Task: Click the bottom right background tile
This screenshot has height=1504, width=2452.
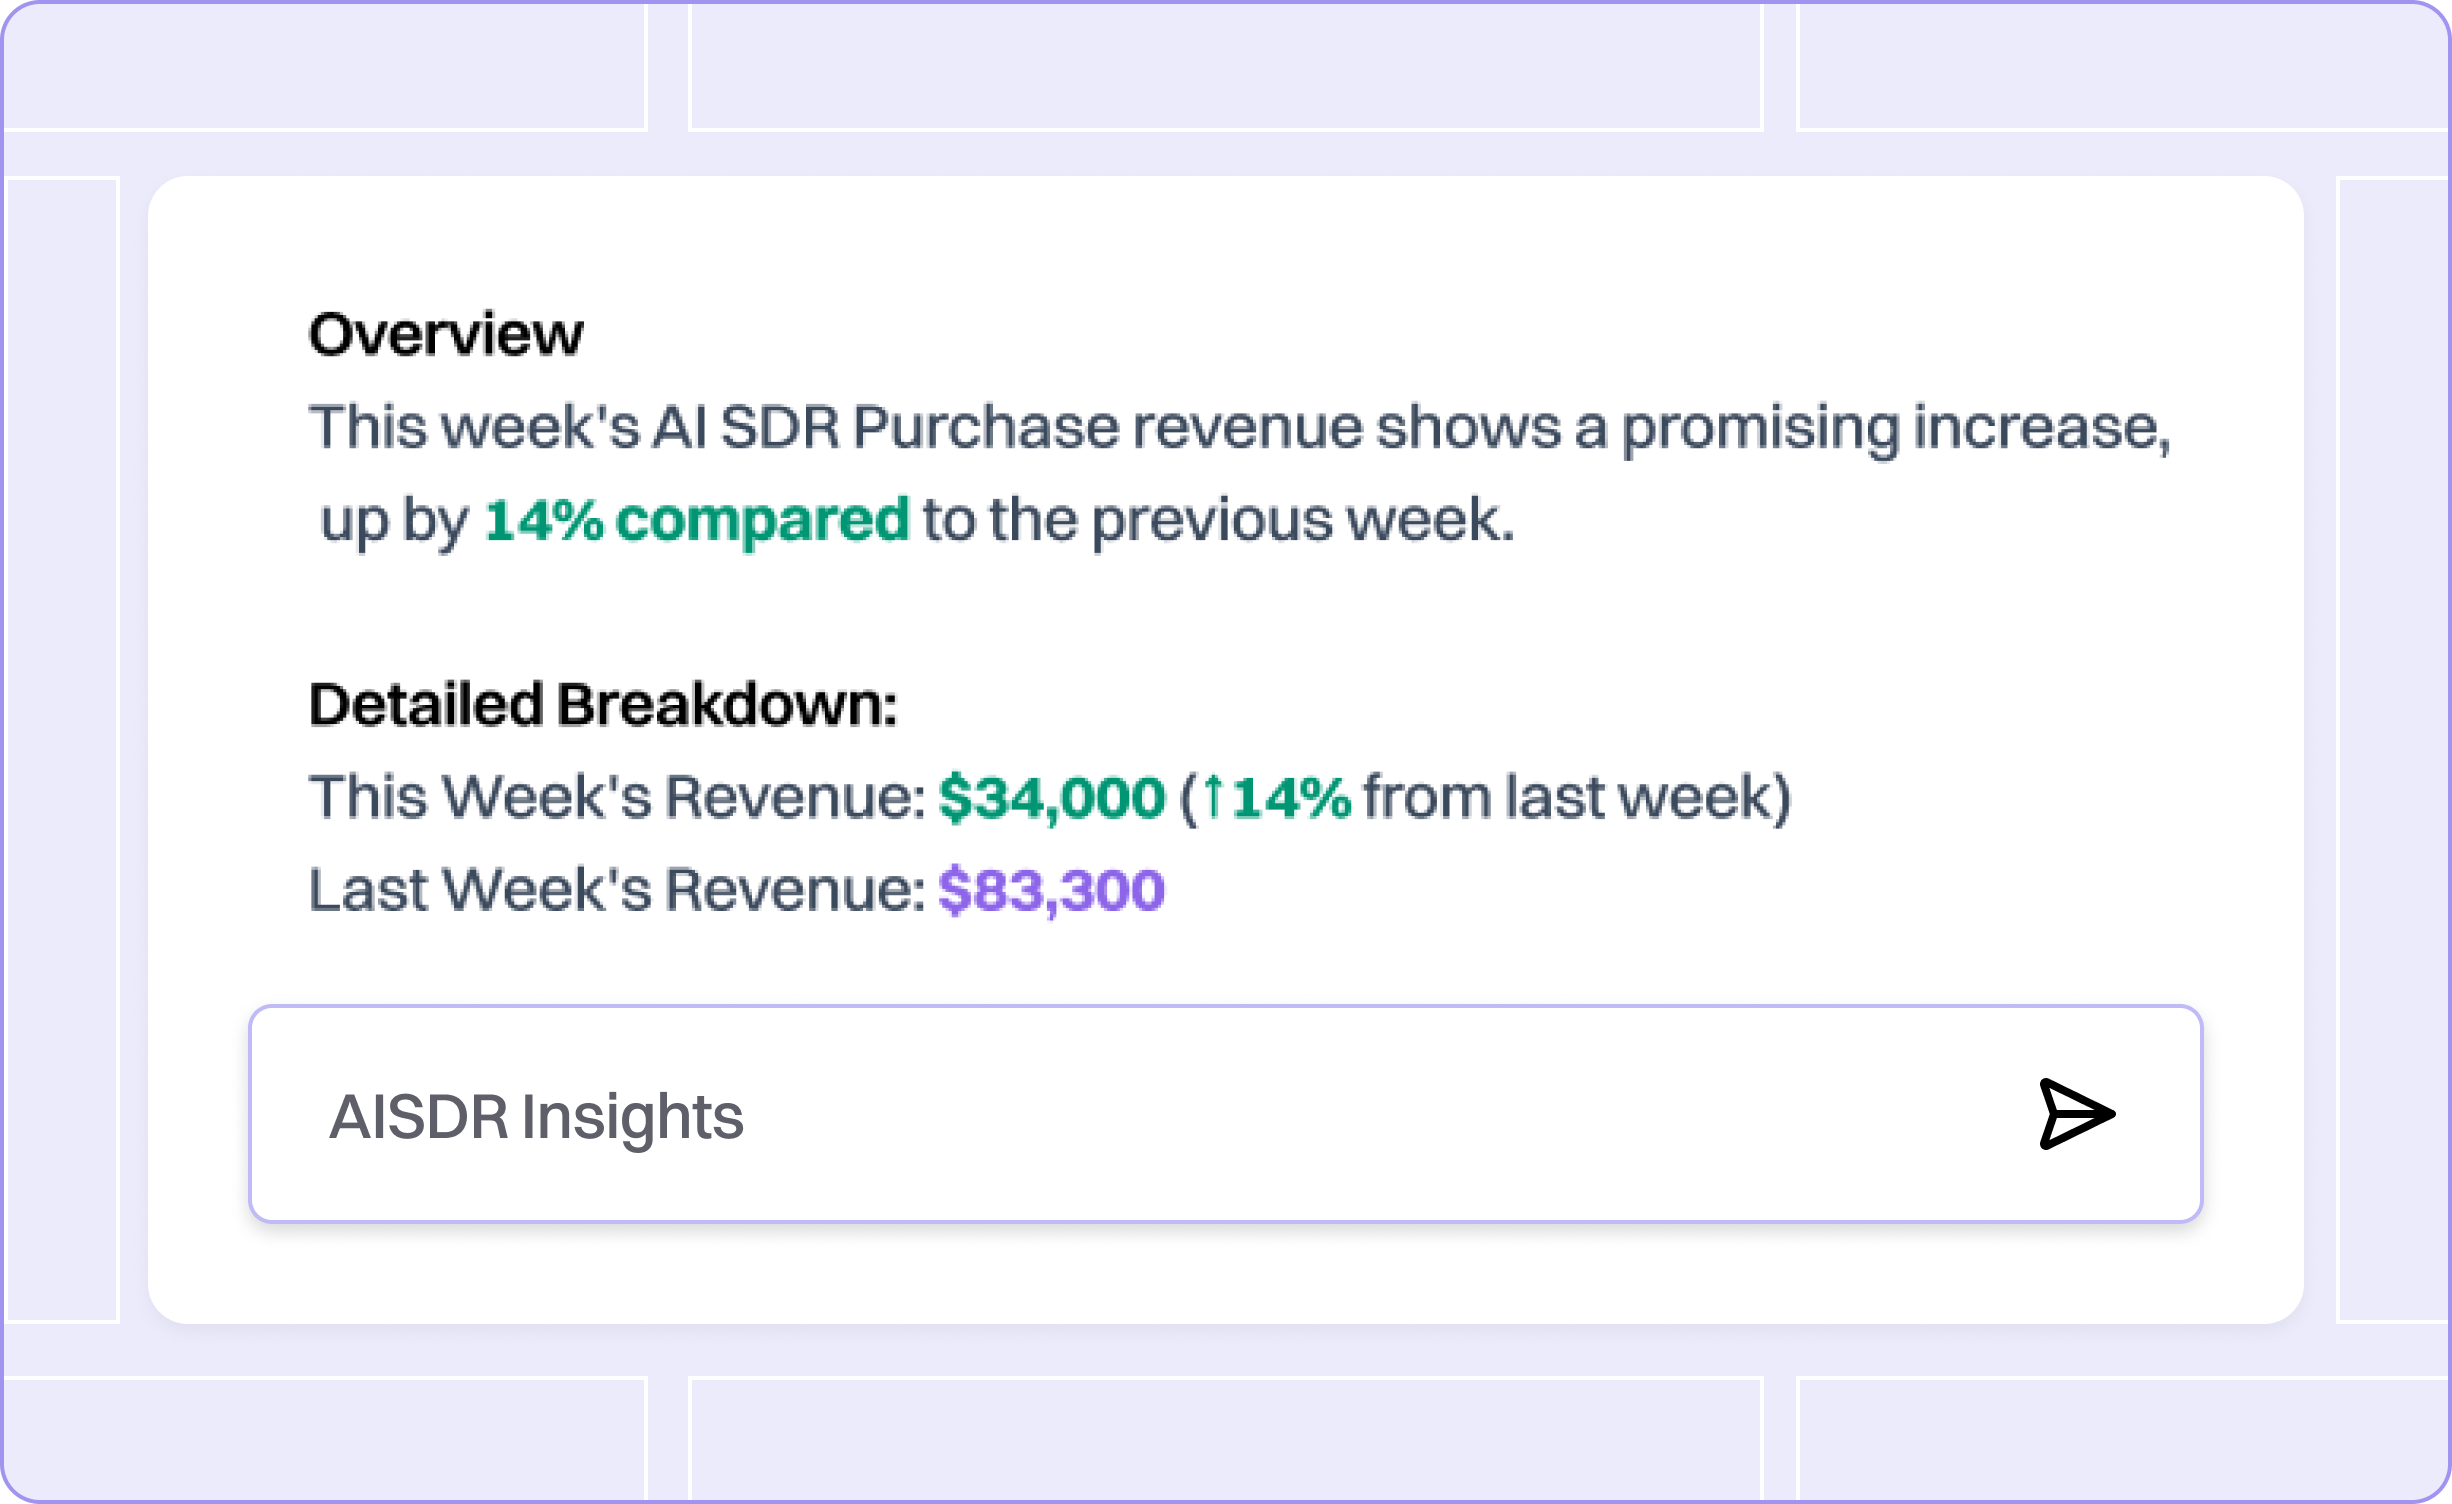Action: (2120, 1438)
